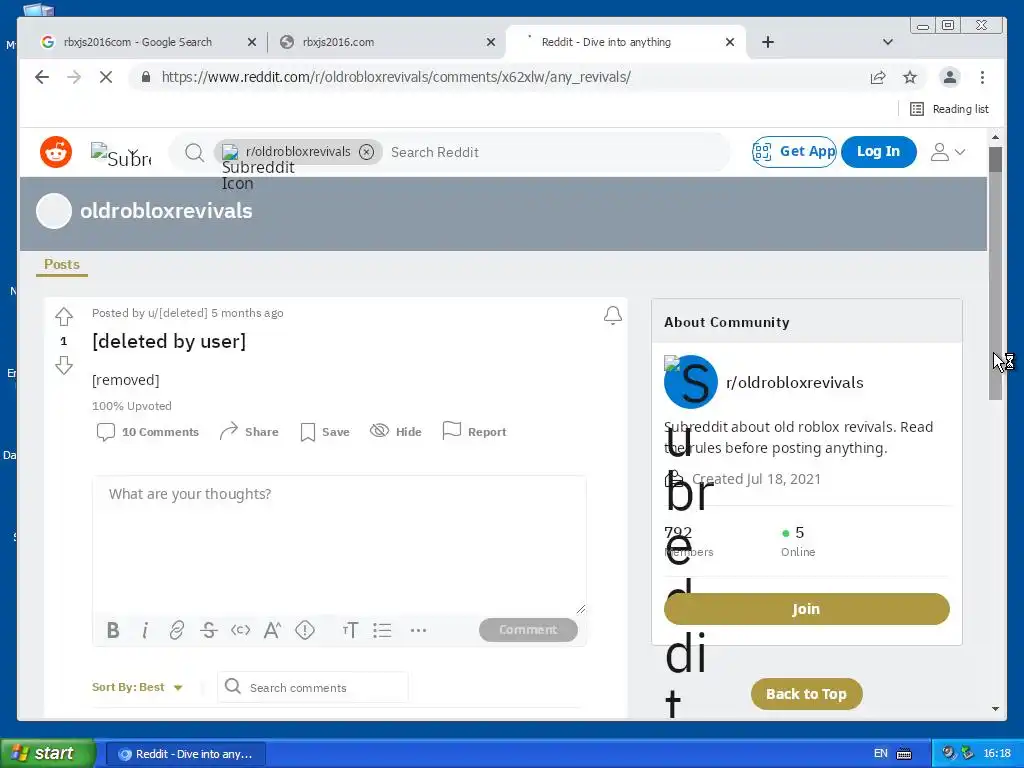Toggle strikethrough formatting in comment editor
Image resolution: width=1024 pixels, height=768 pixels.
[x=209, y=630]
